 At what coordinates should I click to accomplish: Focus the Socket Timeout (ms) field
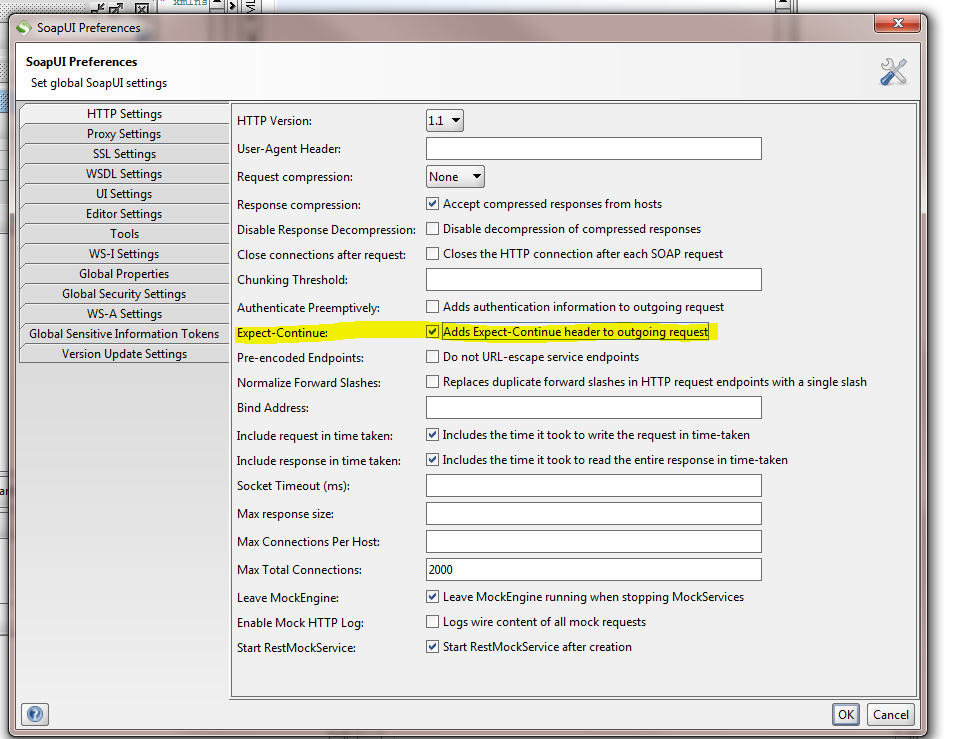[x=594, y=485]
